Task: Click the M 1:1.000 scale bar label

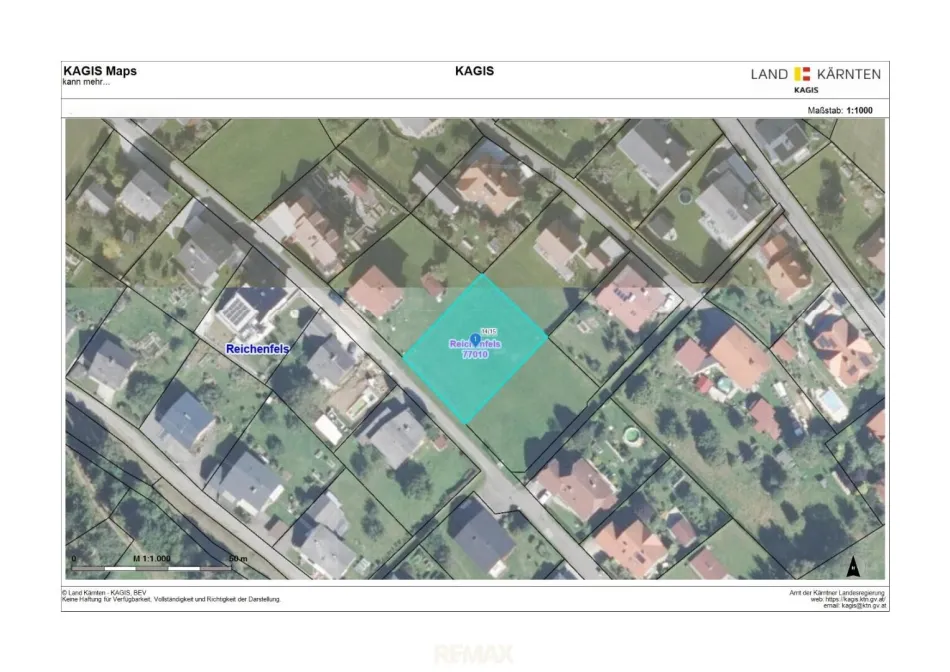Action: click(151, 559)
